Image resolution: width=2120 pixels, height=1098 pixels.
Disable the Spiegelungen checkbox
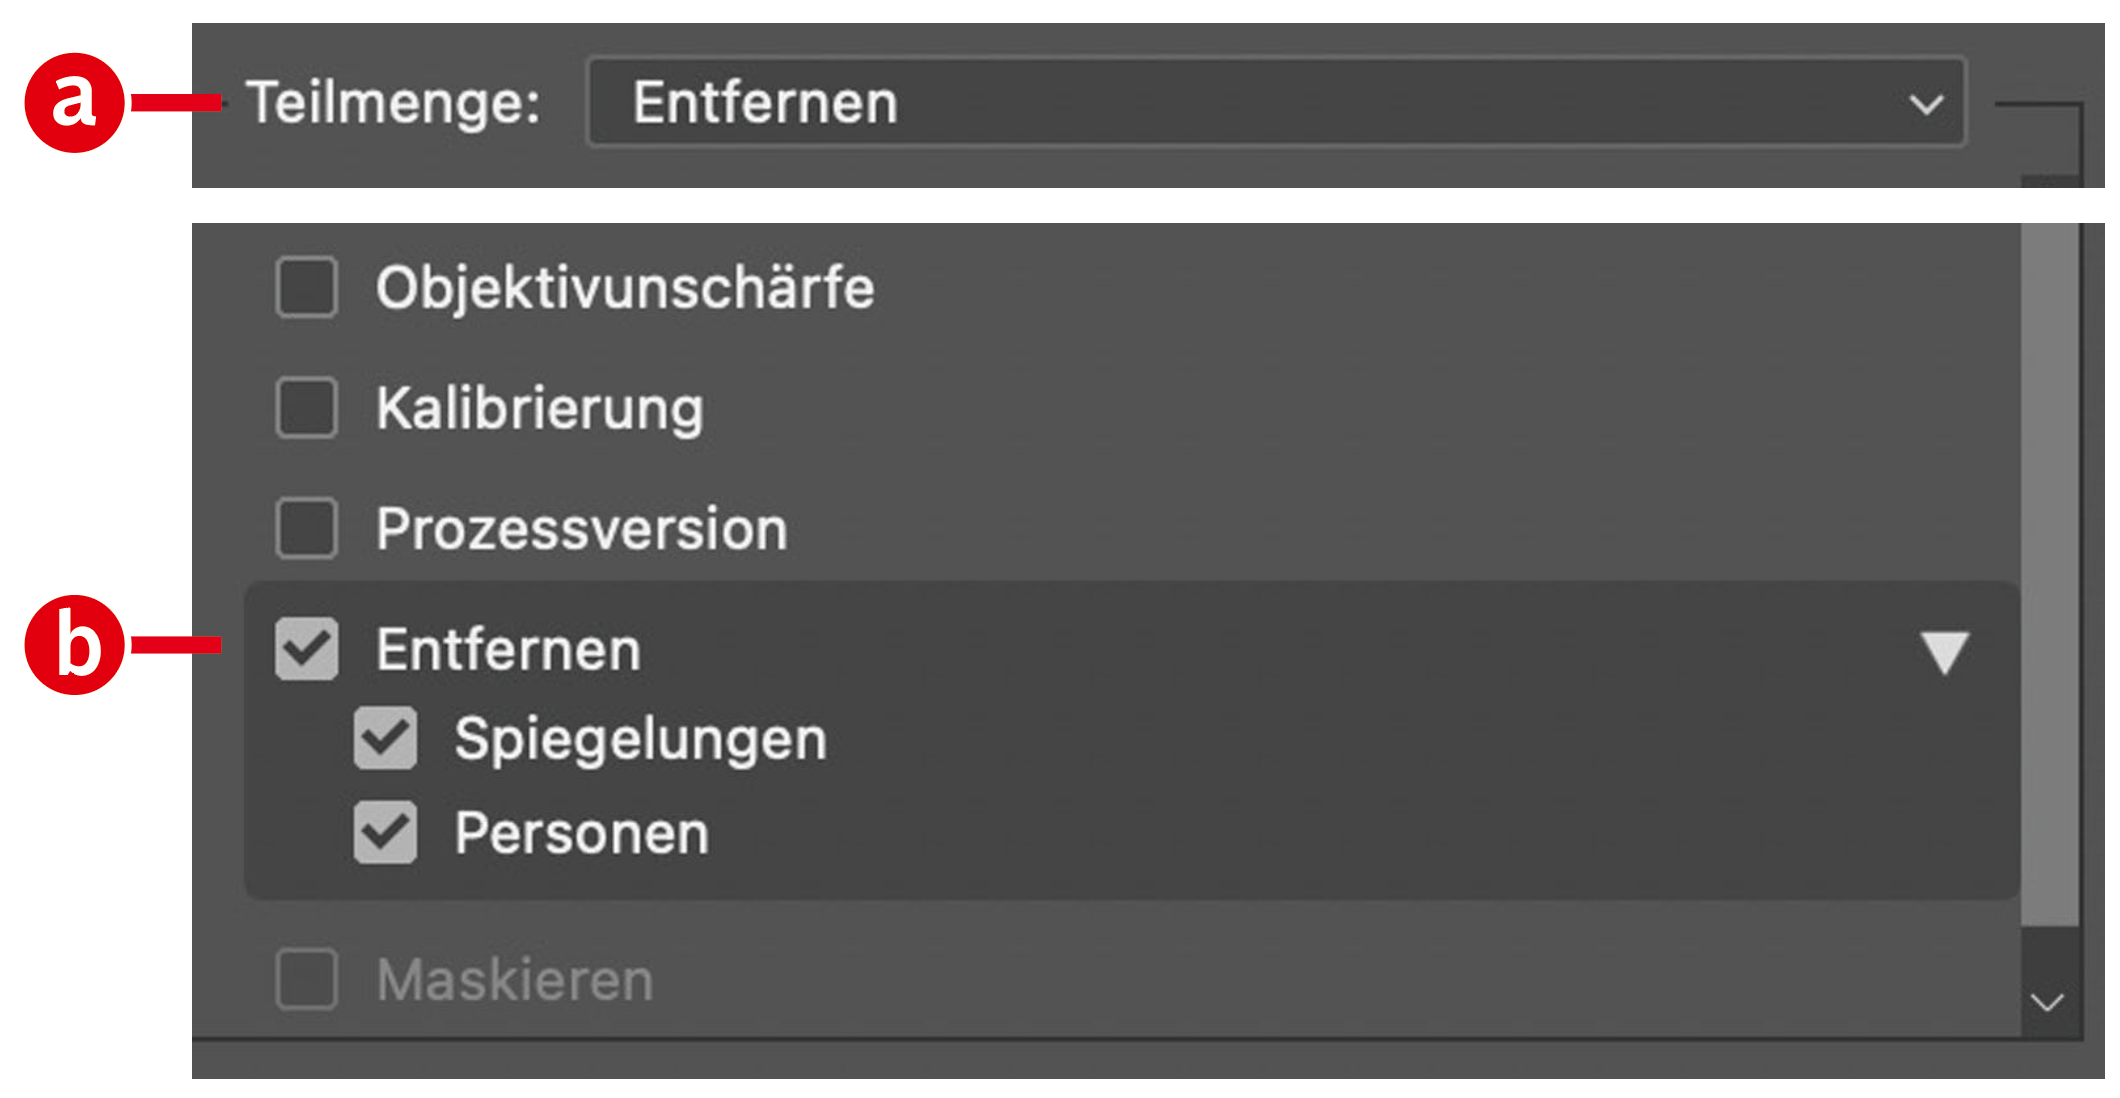click(x=385, y=739)
